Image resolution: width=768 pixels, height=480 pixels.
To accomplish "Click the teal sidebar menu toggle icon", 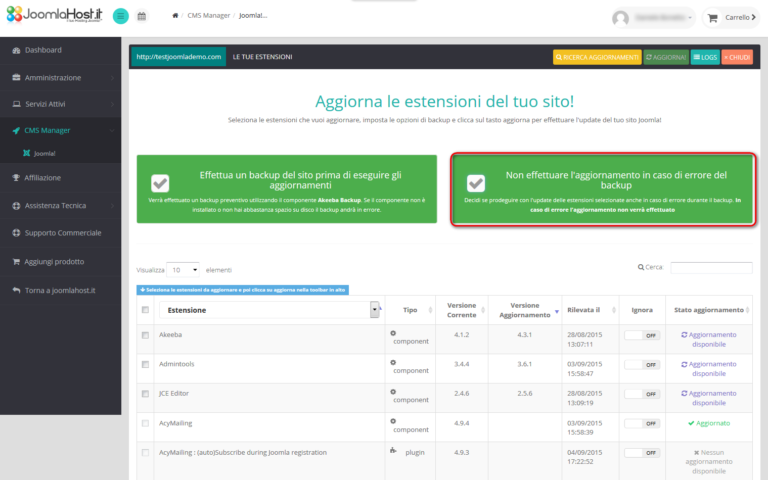I will coord(120,16).
